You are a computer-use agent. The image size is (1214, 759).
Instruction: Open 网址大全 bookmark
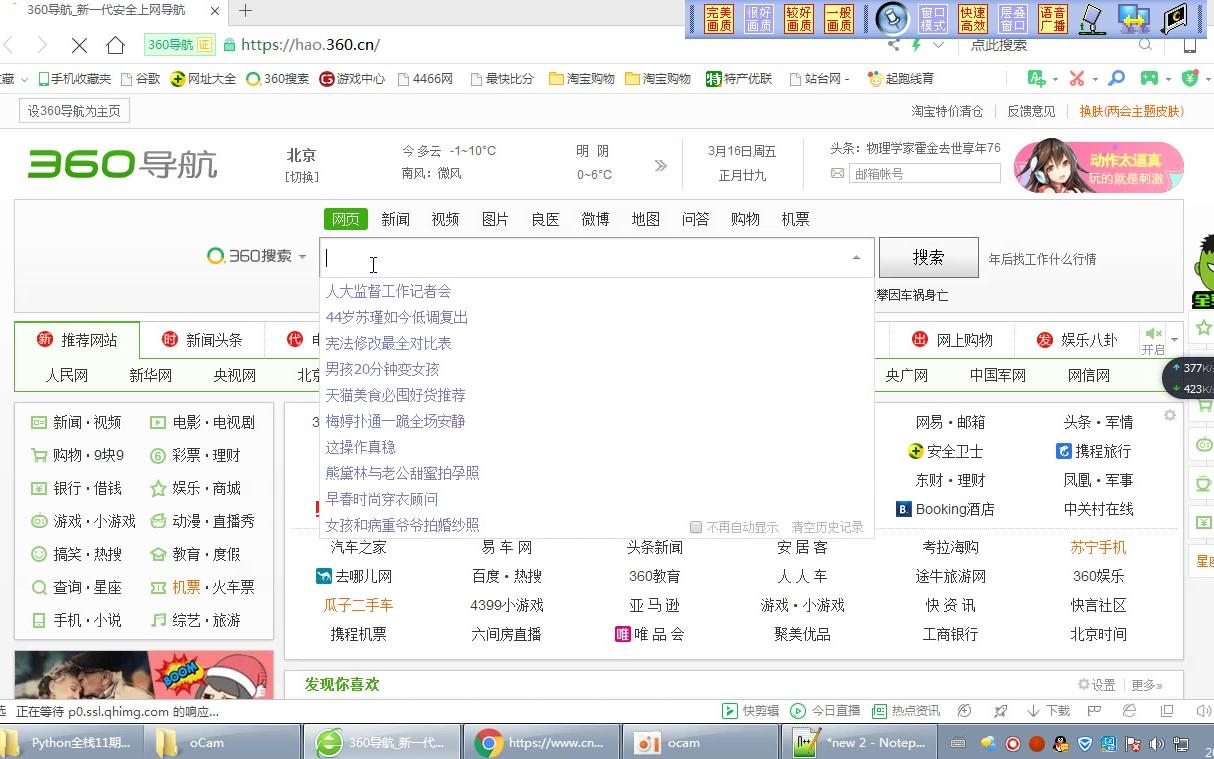[x=203, y=78]
